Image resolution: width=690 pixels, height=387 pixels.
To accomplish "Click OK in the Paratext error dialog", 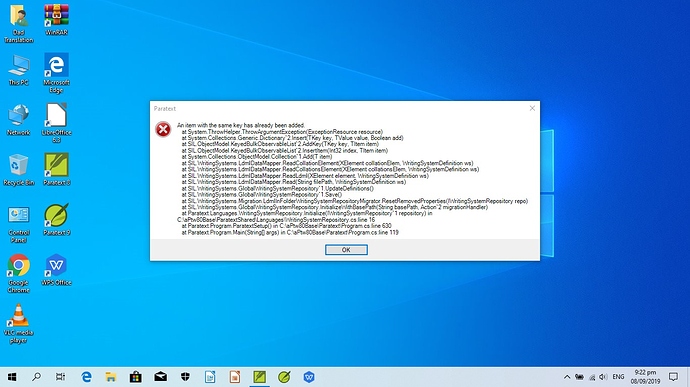I will pyautogui.click(x=346, y=250).
